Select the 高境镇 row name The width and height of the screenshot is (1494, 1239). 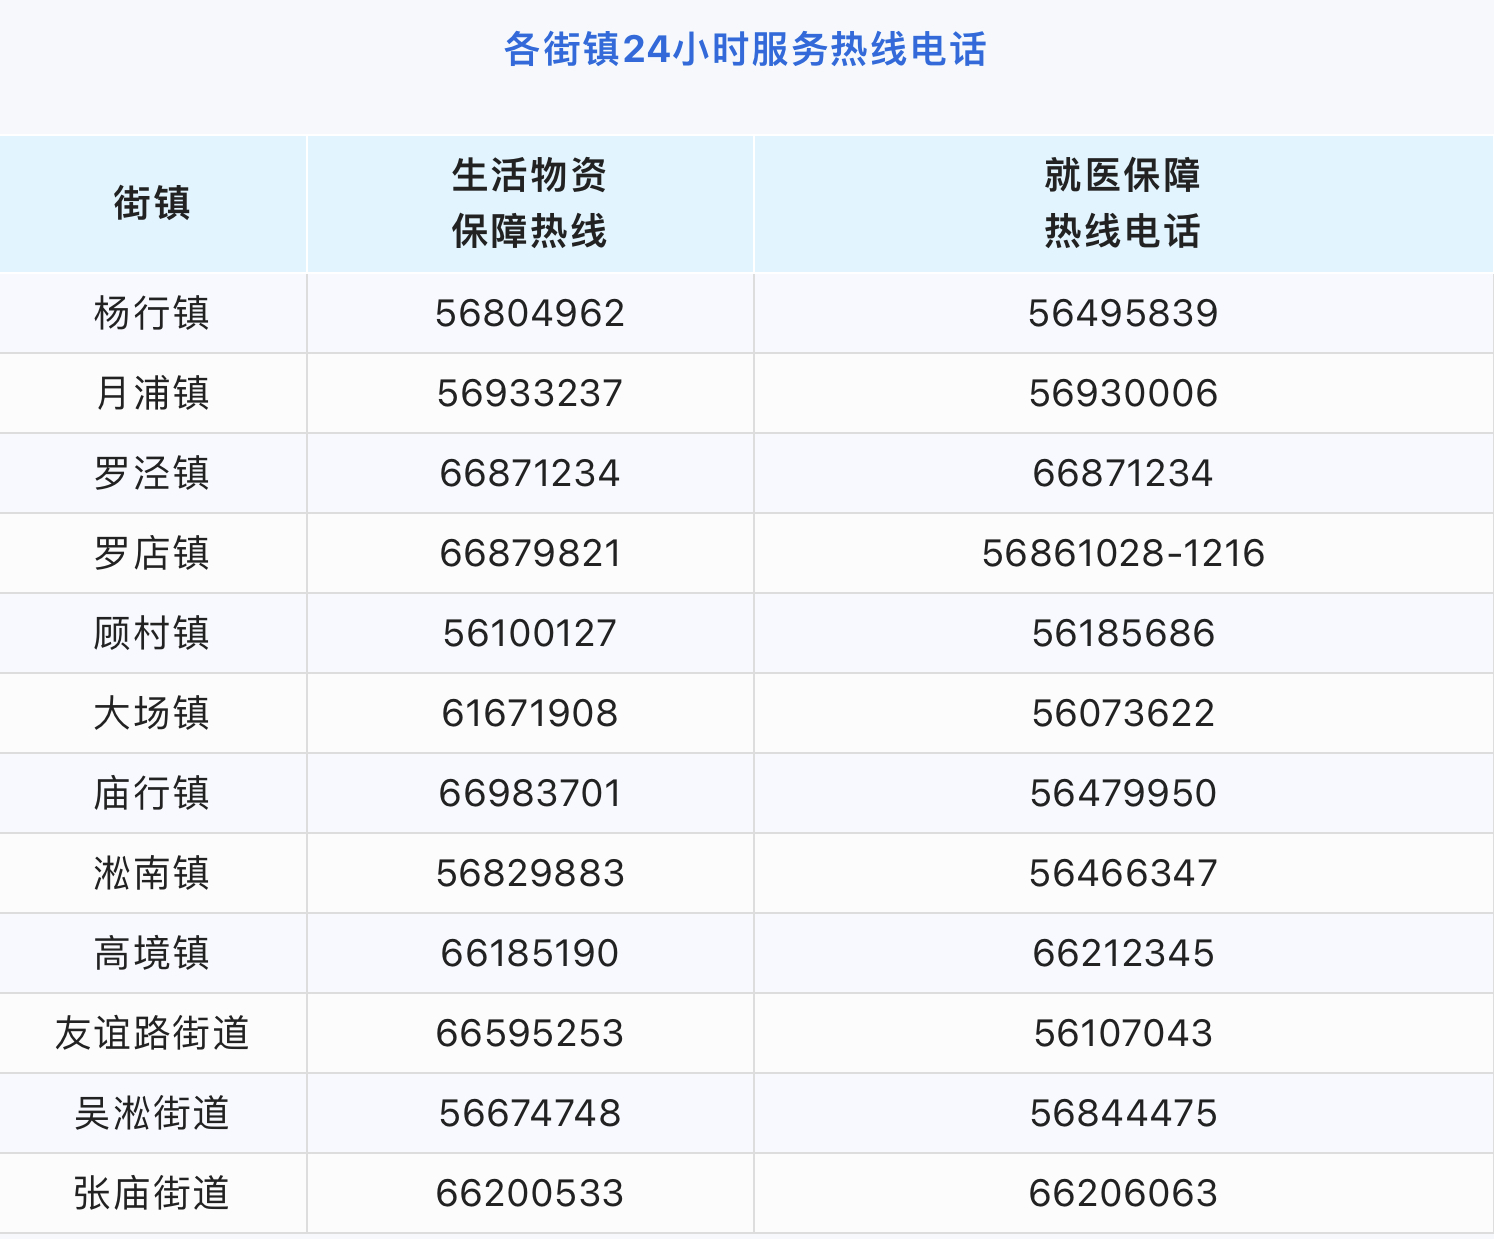pyautogui.click(x=152, y=953)
